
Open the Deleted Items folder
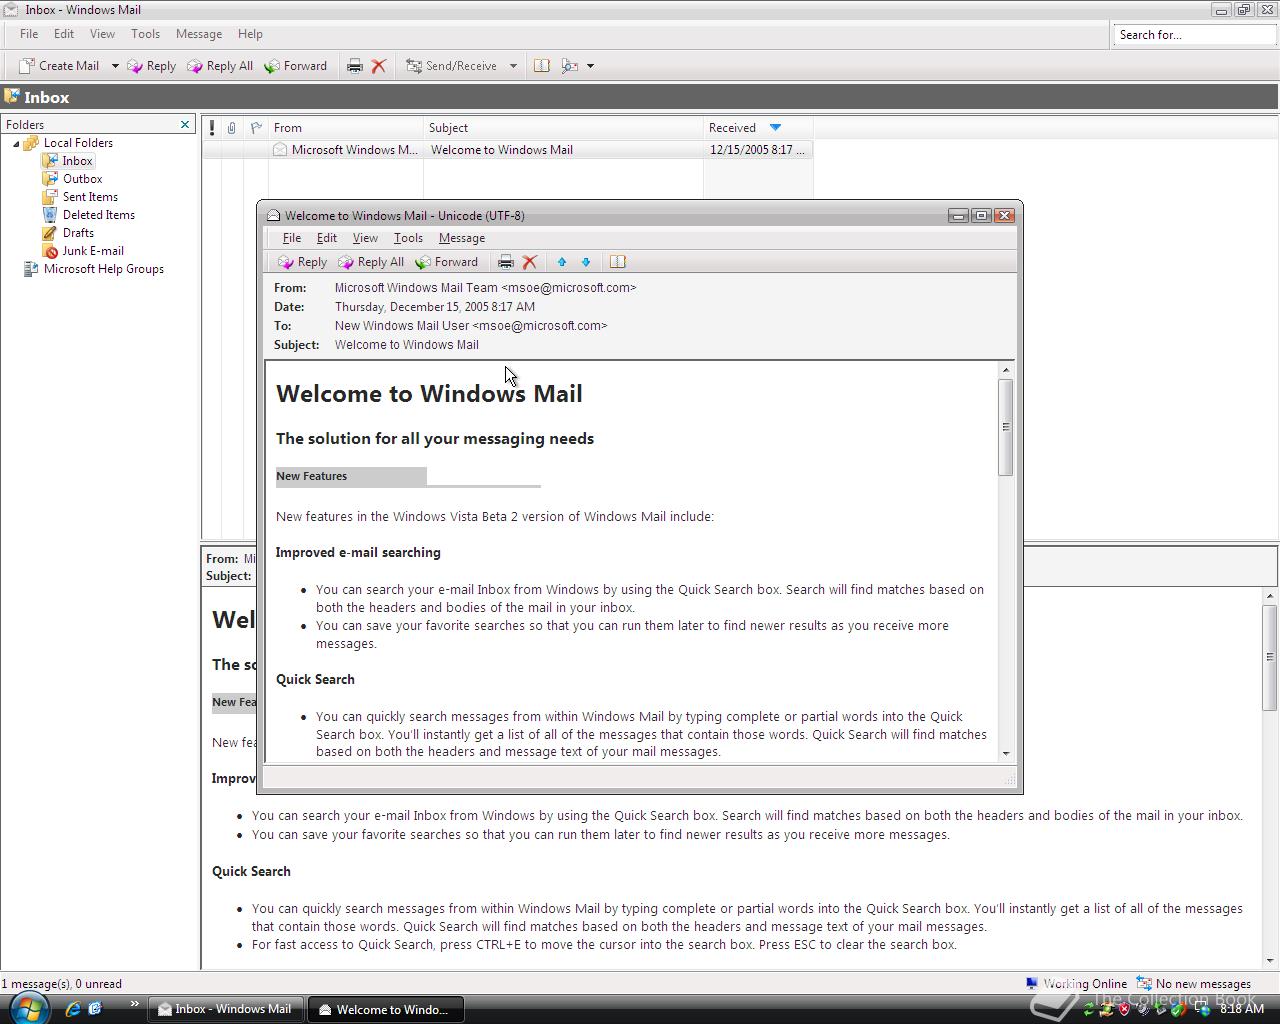pos(88,215)
